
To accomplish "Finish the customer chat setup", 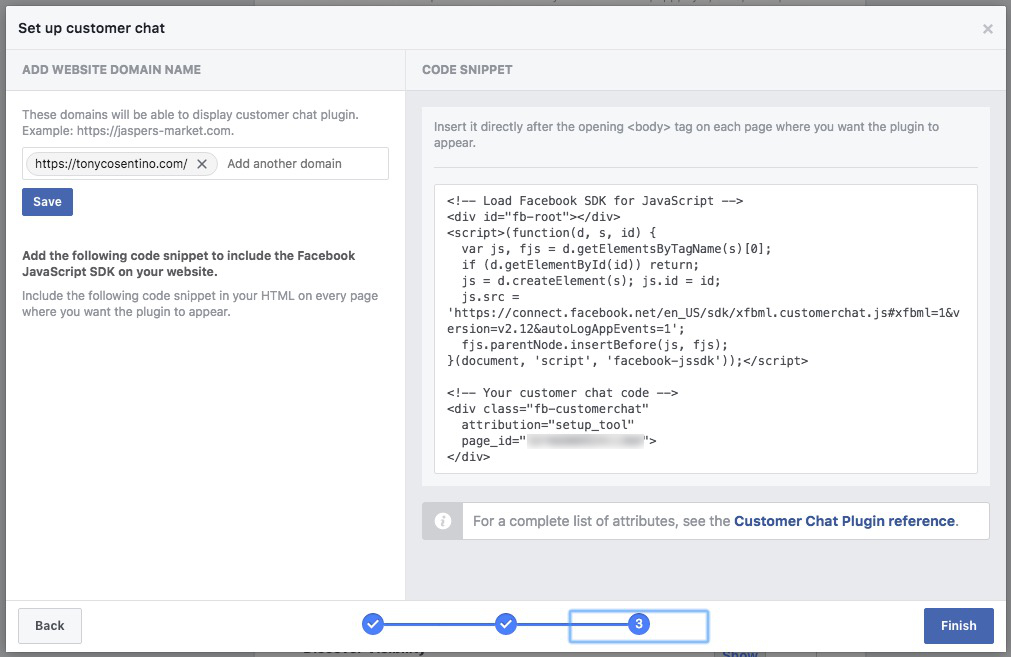I will tap(958, 625).
